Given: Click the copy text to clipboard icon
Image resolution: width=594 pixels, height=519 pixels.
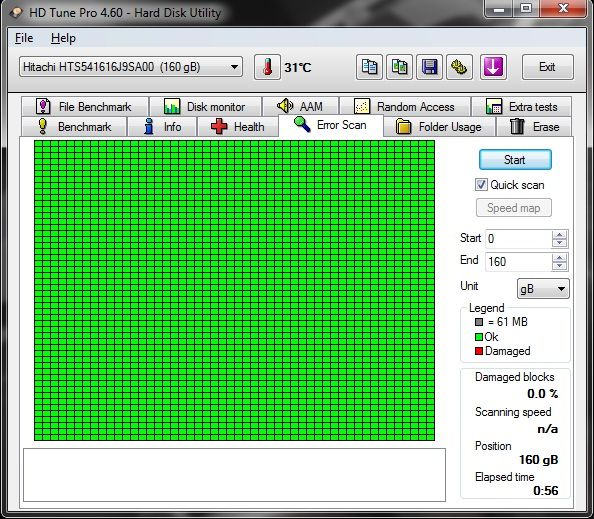Looking at the screenshot, I should click(x=369, y=67).
